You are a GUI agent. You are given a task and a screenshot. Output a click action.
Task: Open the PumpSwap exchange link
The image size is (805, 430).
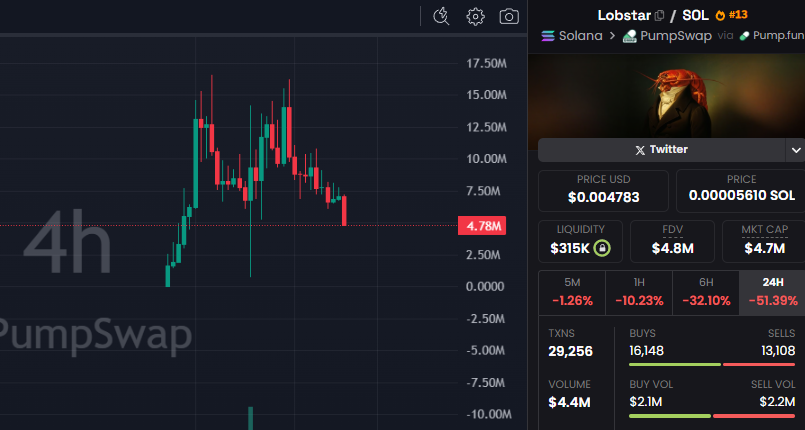coord(676,36)
